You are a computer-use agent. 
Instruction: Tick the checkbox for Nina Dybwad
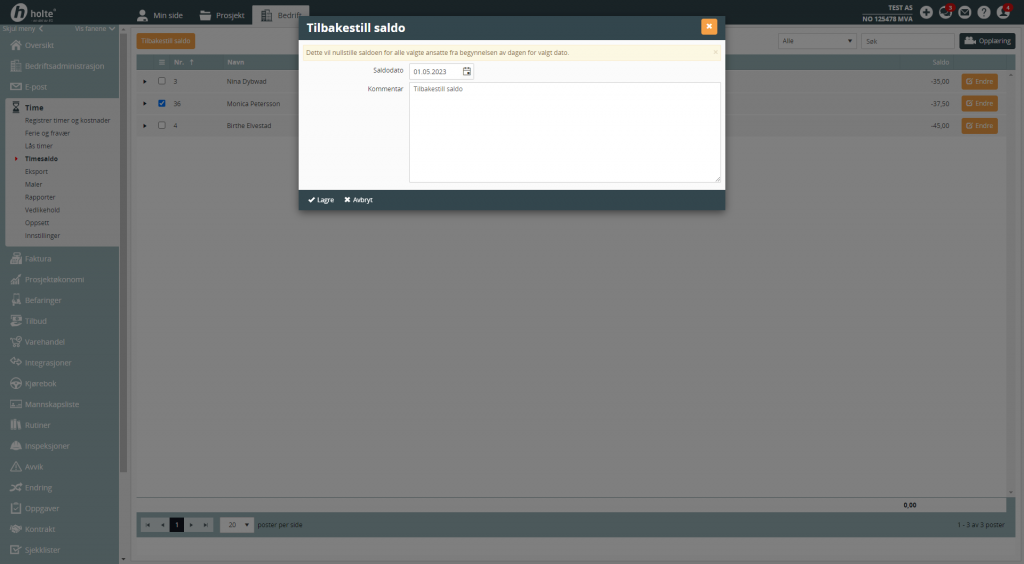pyautogui.click(x=162, y=81)
